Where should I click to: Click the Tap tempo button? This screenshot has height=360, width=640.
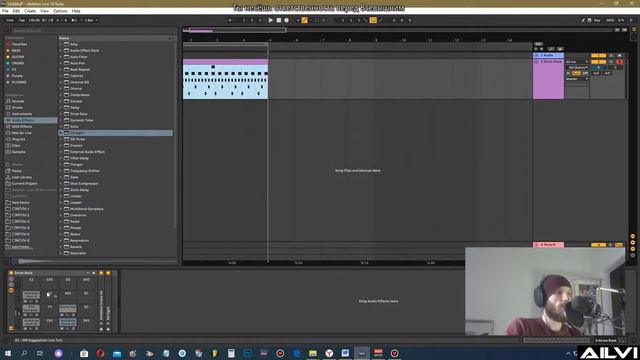tap(22, 20)
